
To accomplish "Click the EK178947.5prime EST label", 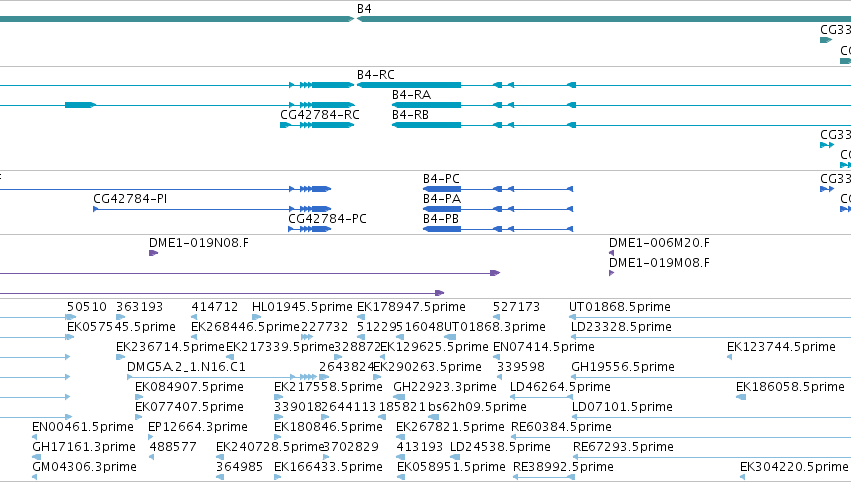I will 411,307.
